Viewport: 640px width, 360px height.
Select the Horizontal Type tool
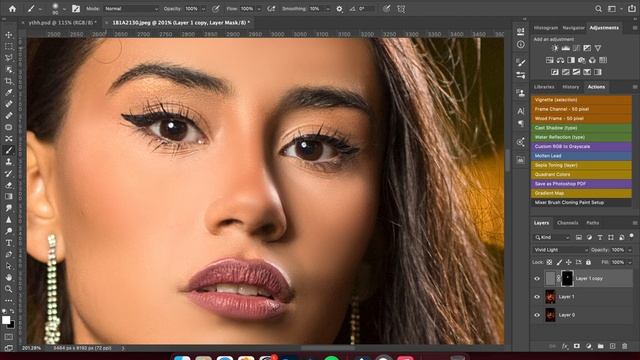coord(9,243)
